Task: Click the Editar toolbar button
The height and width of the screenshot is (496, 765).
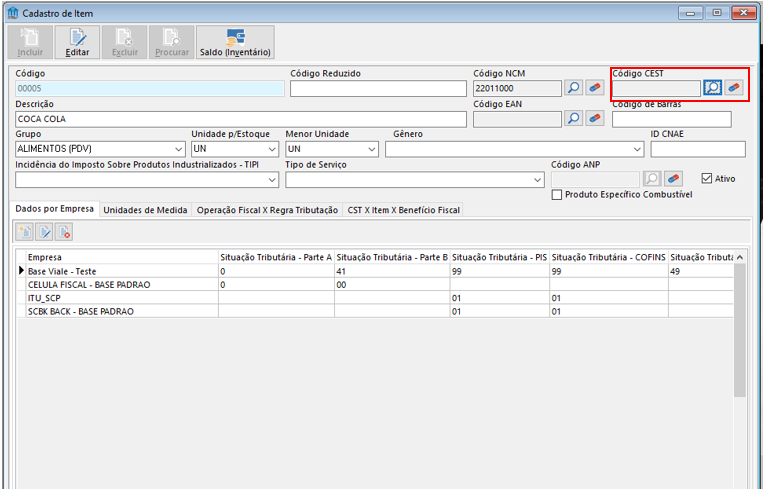Action: point(77,42)
